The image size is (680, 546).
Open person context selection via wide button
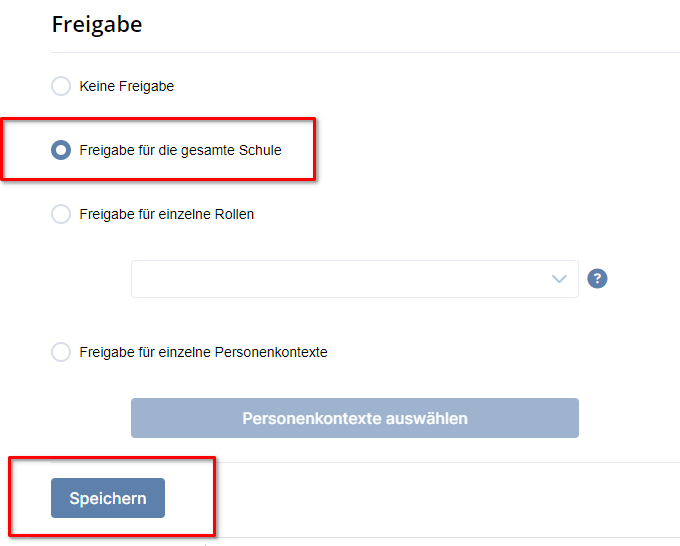point(354,418)
